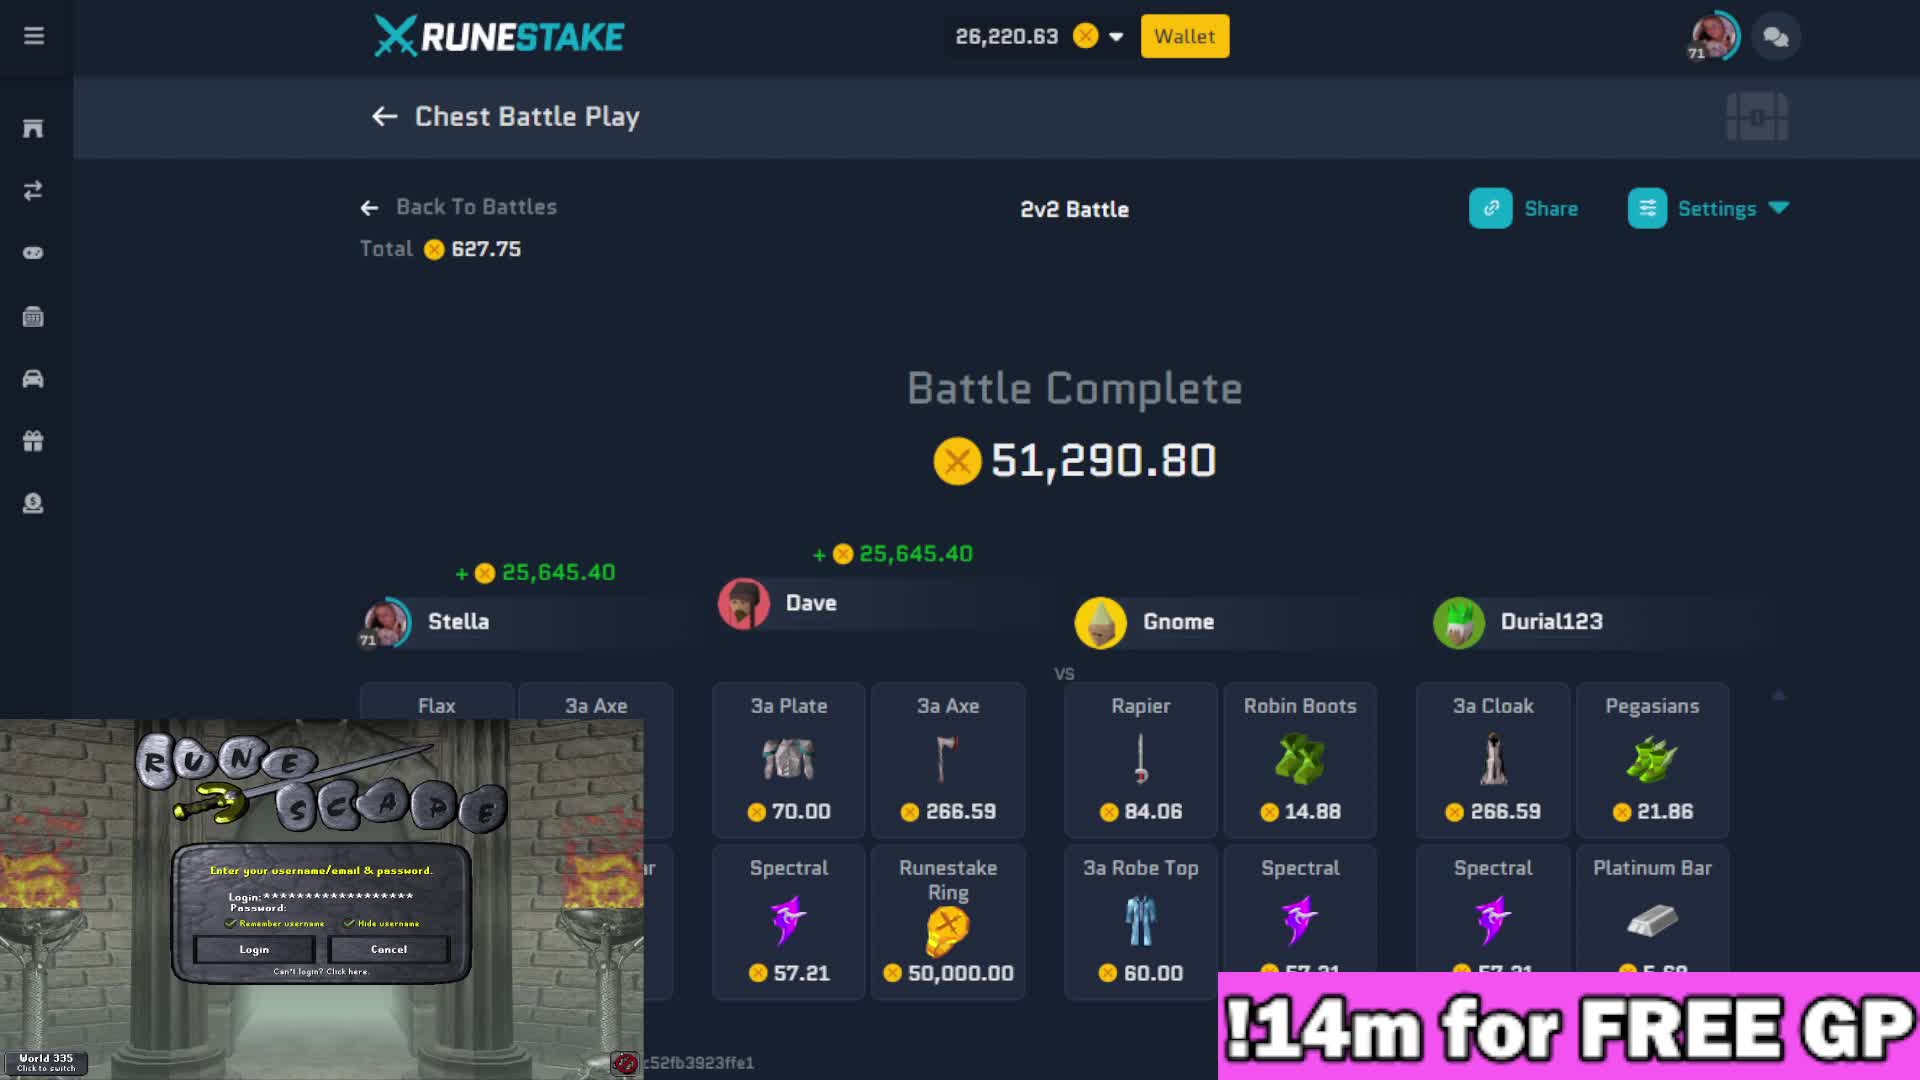The height and width of the screenshot is (1080, 1920).
Task: Open the chat bubbles icon
Action: (1776, 37)
